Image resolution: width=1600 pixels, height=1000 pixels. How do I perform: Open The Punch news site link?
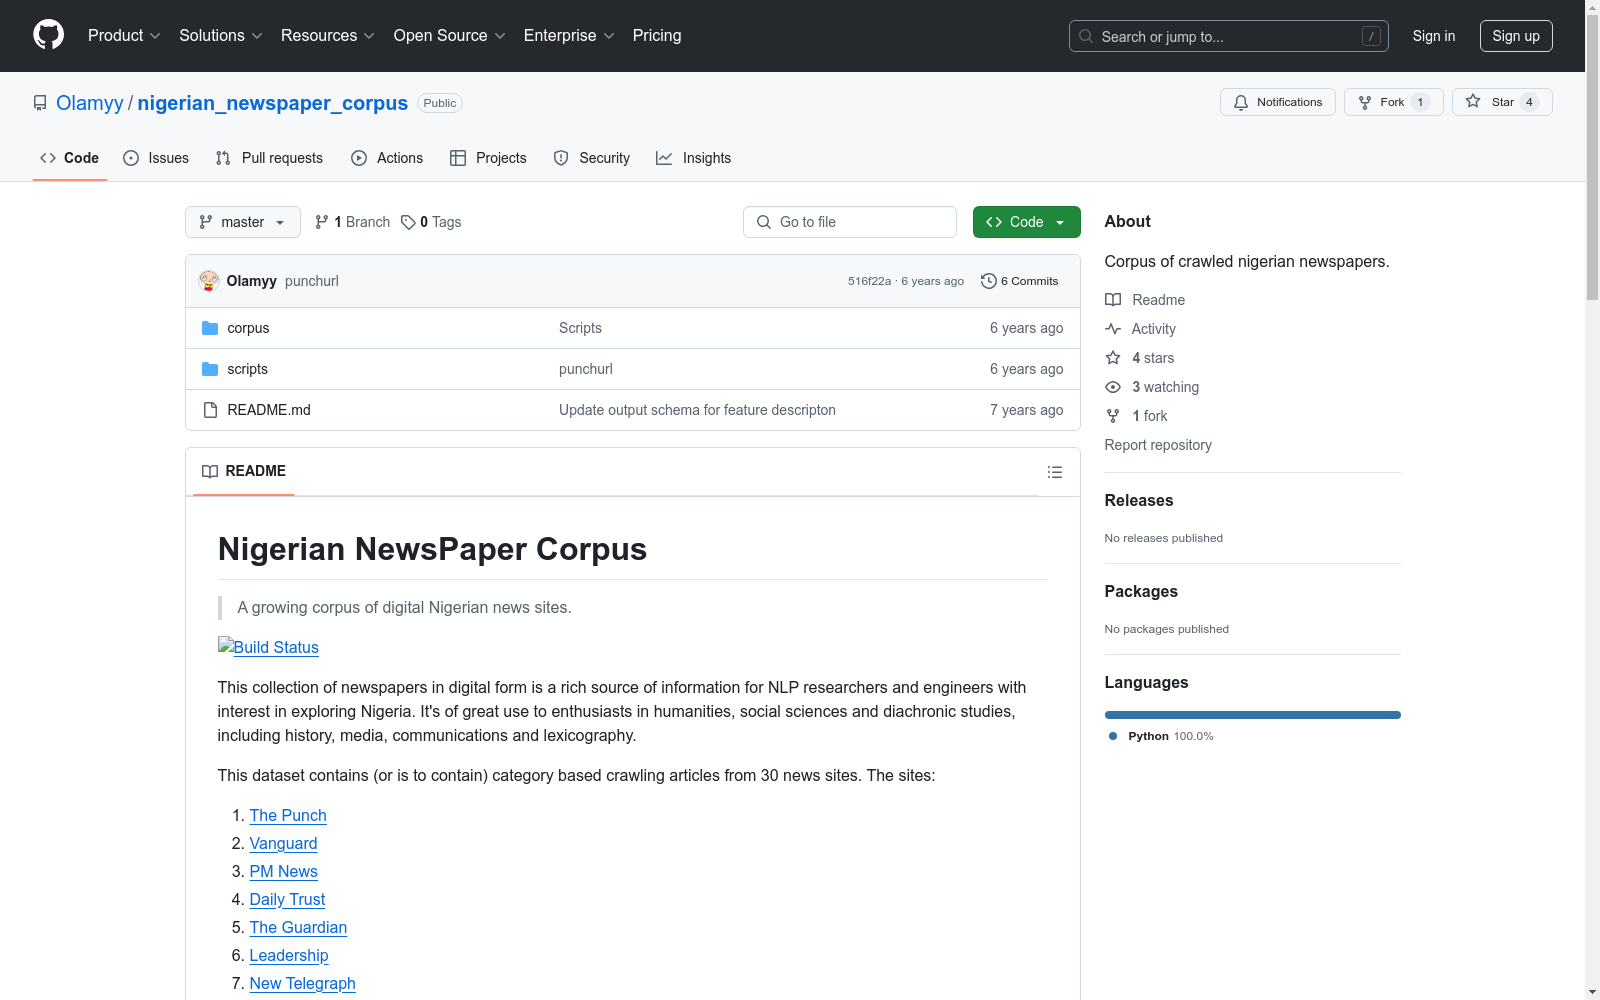tap(288, 815)
